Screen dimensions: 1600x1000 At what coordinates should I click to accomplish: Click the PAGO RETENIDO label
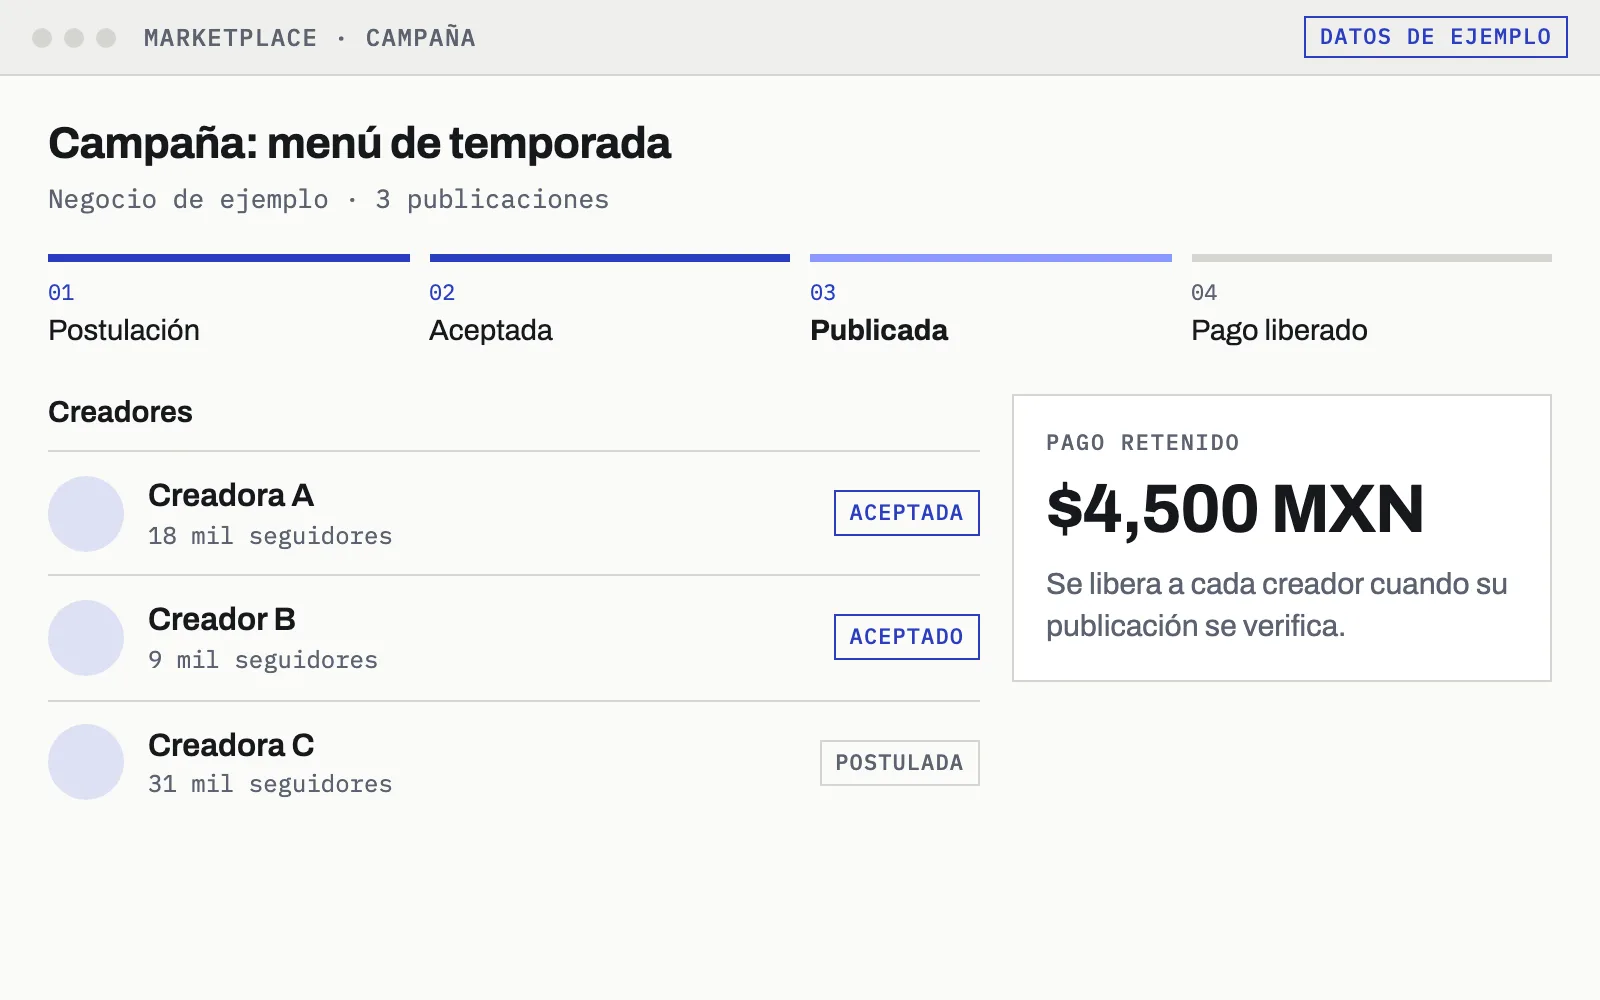(x=1143, y=443)
